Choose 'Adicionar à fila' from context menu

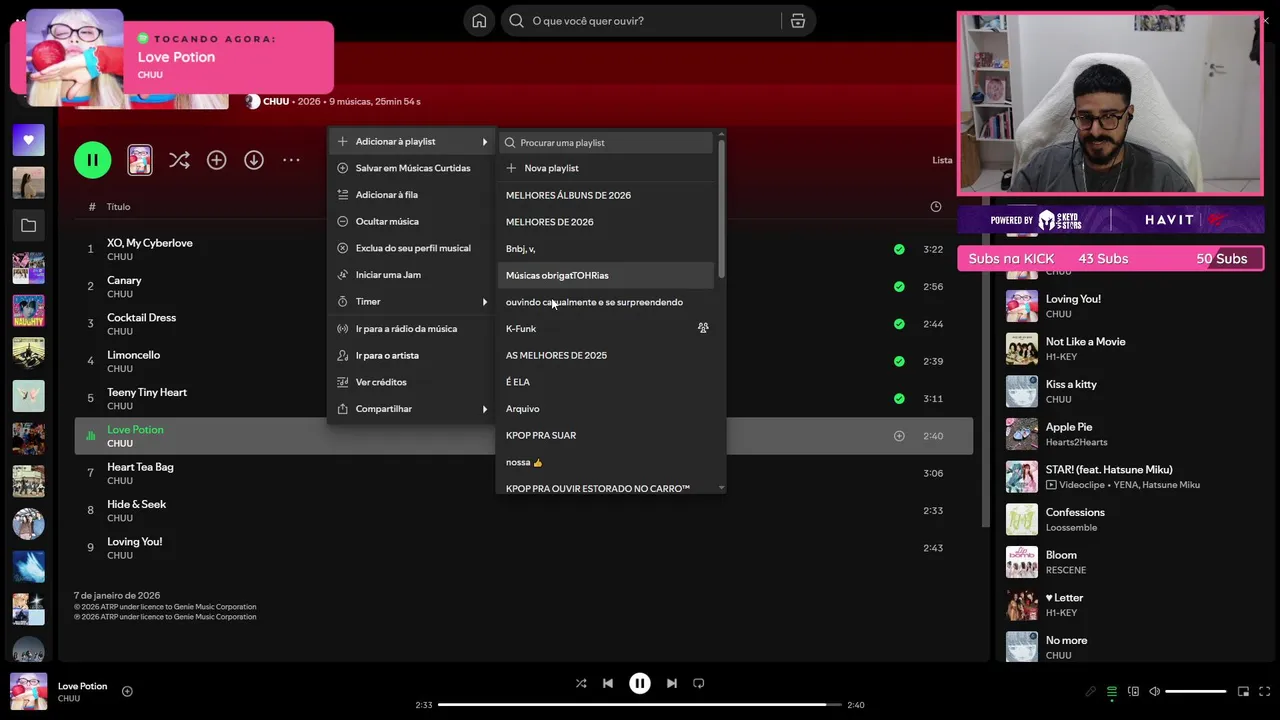click(412, 195)
